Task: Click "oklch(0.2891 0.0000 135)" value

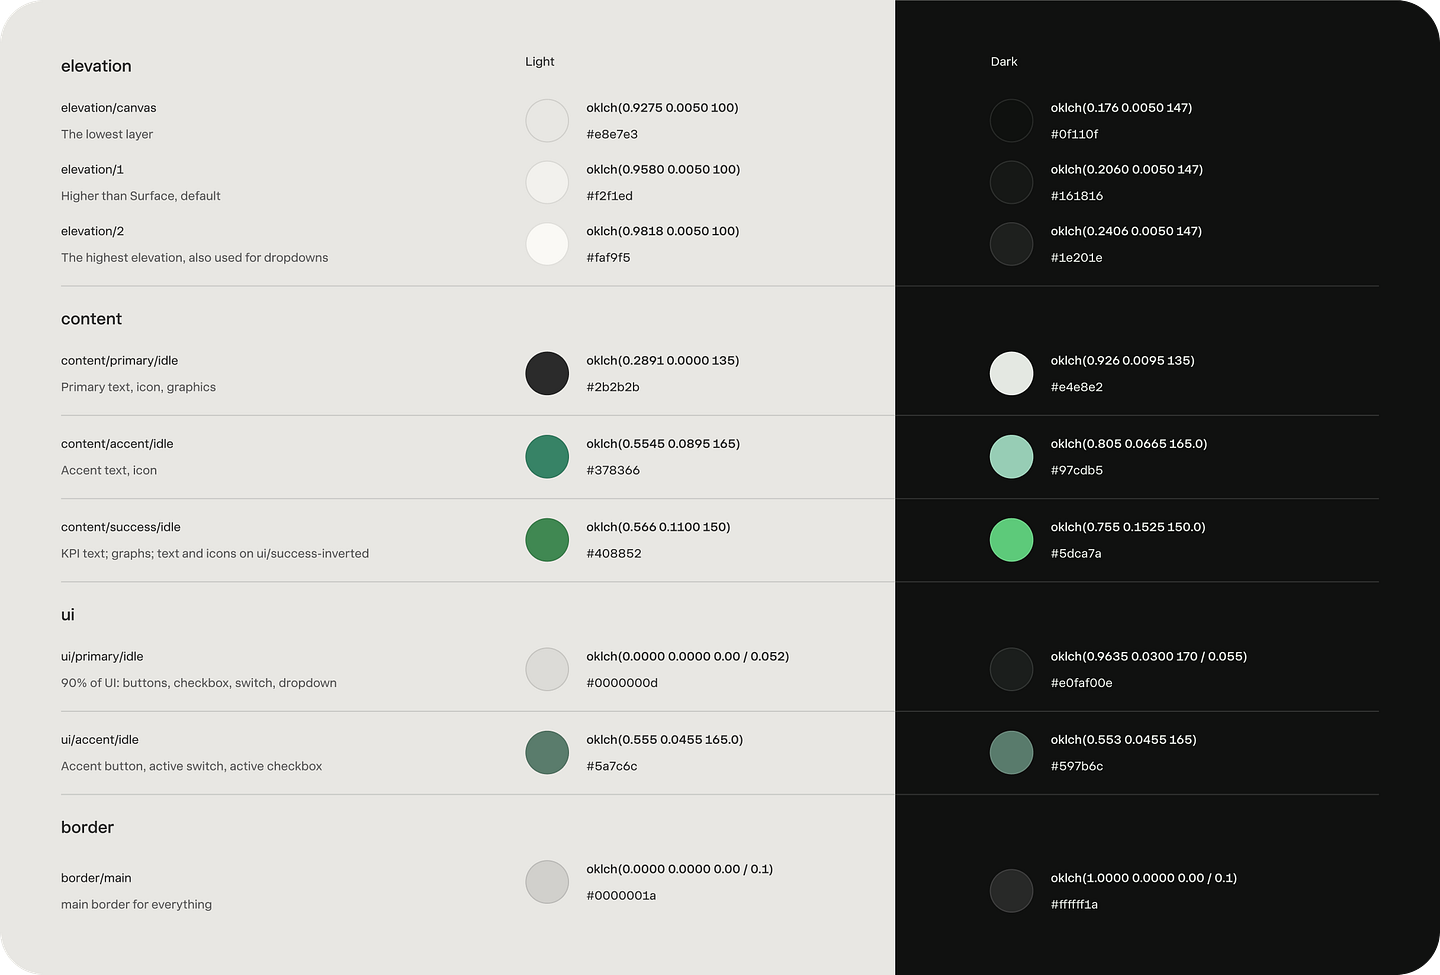Action: tap(663, 361)
